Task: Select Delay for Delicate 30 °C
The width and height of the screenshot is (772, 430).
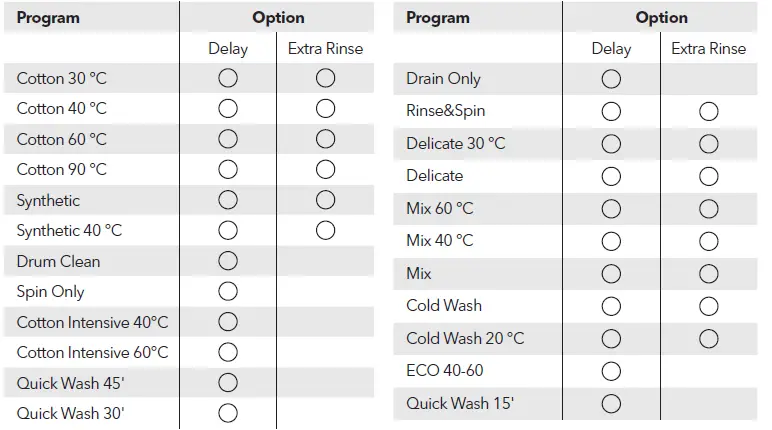Action: point(611,144)
